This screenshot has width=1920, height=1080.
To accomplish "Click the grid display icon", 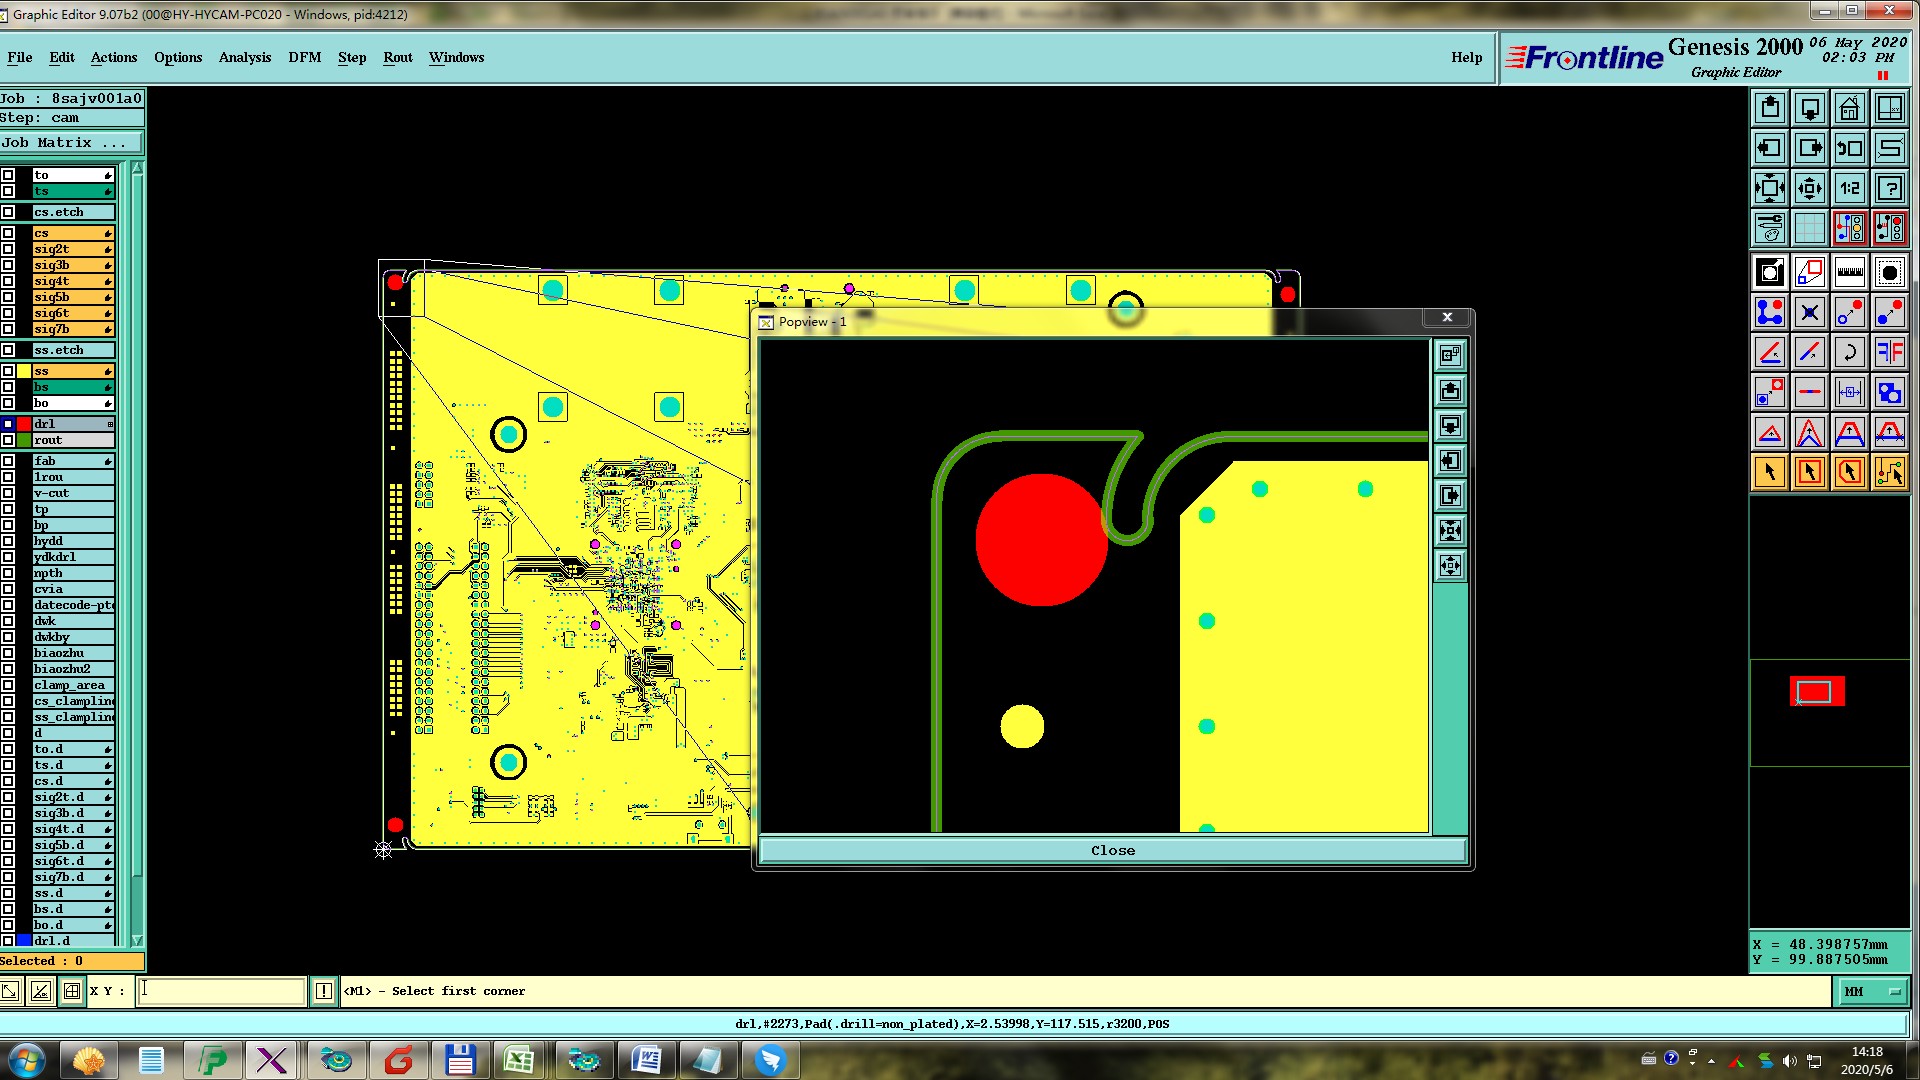I will click(1809, 228).
